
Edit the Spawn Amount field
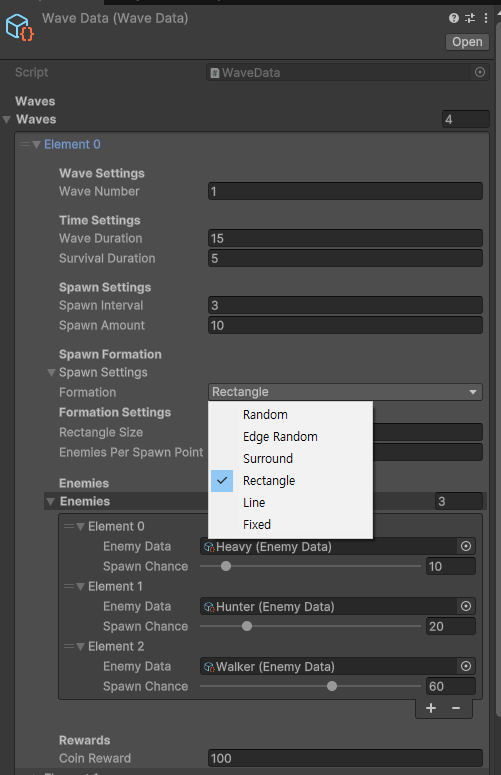[345, 325]
